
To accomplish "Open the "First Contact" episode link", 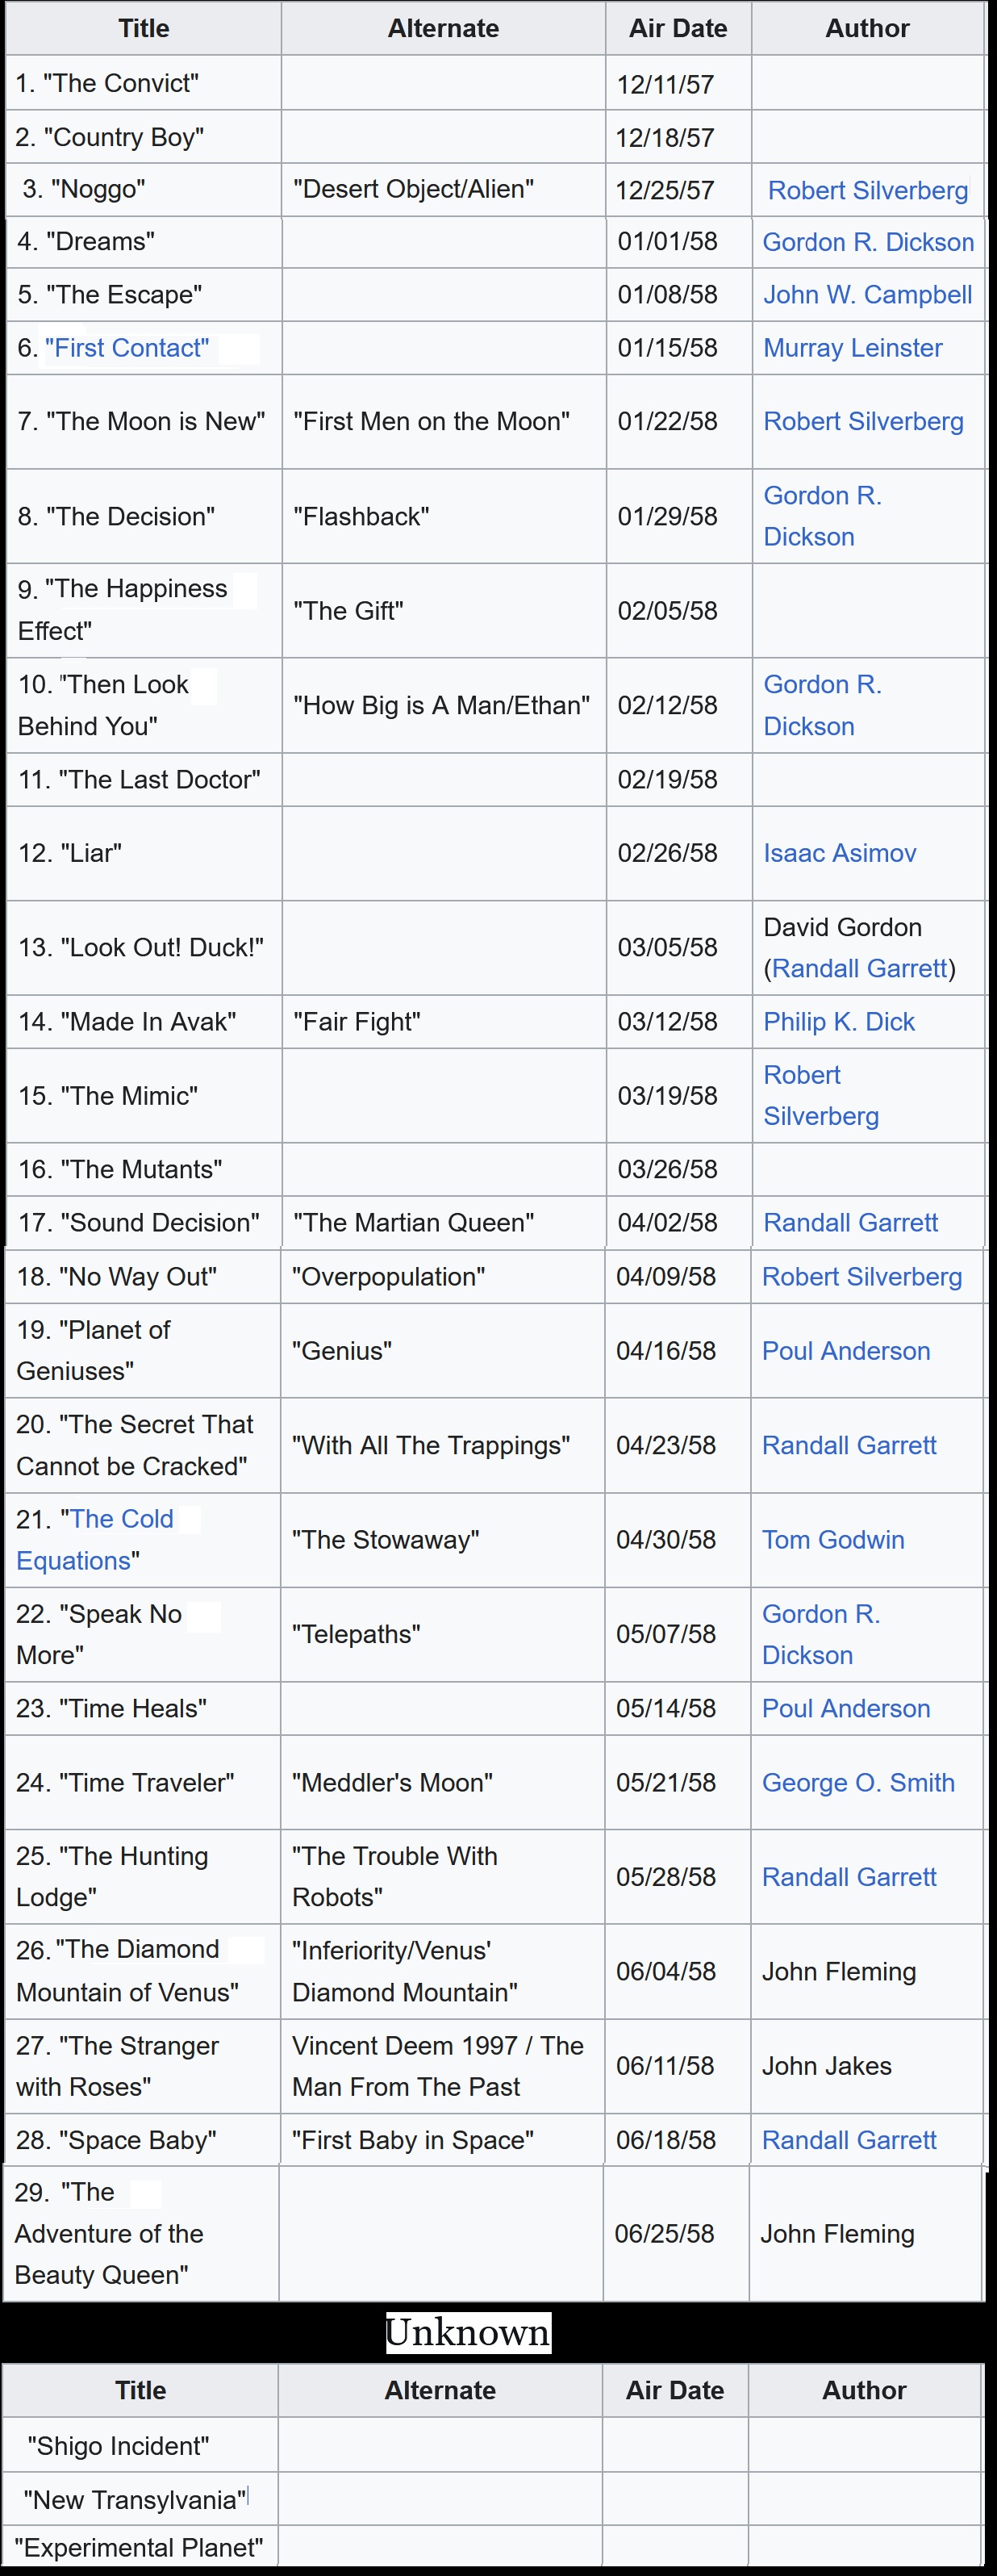I will click(x=127, y=348).
